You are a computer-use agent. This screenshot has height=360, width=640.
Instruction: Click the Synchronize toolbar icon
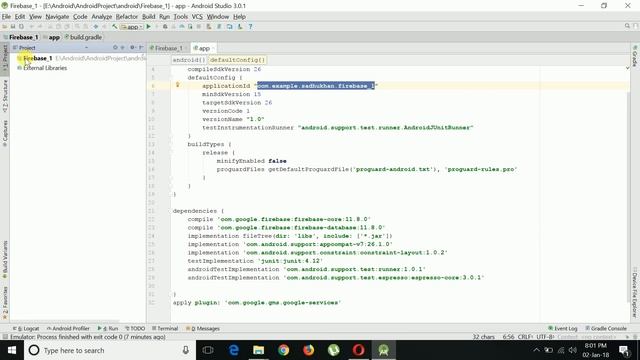(21, 27)
